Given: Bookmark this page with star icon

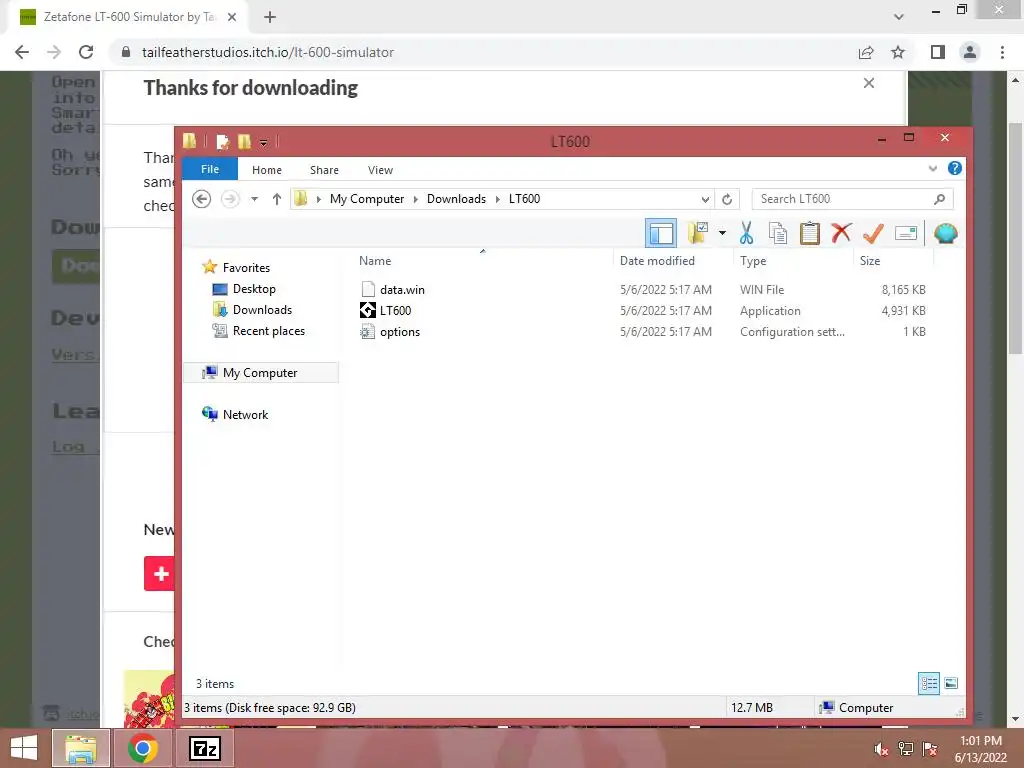Looking at the screenshot, I should 898,52.
